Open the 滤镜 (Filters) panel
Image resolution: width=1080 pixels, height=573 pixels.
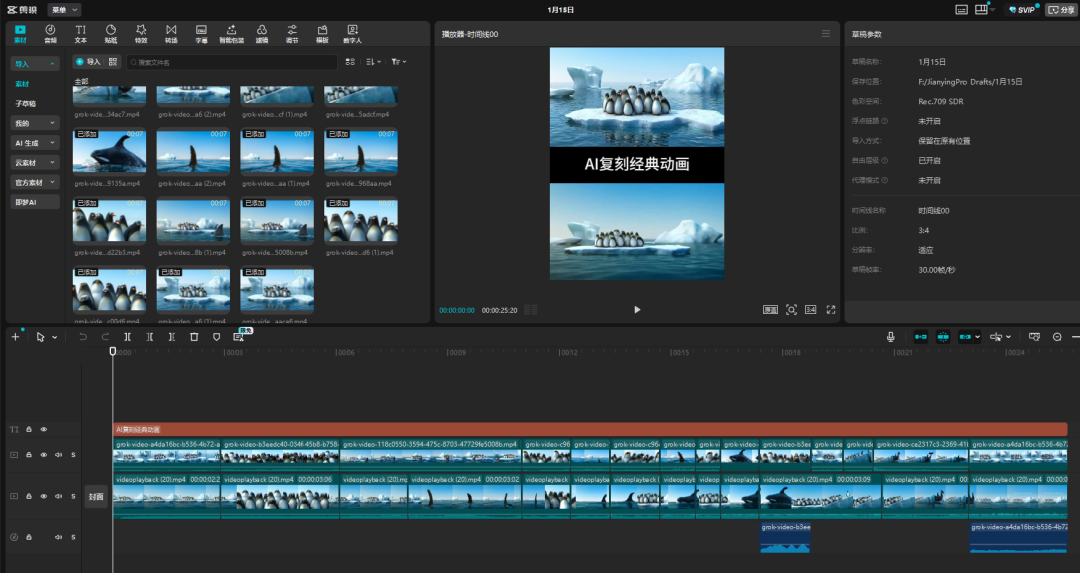[x=262, y=34]
